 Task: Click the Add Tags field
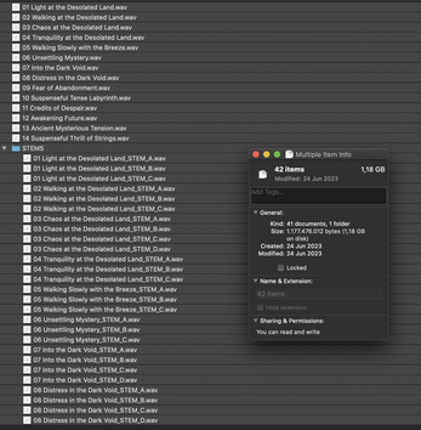(319, 196)
